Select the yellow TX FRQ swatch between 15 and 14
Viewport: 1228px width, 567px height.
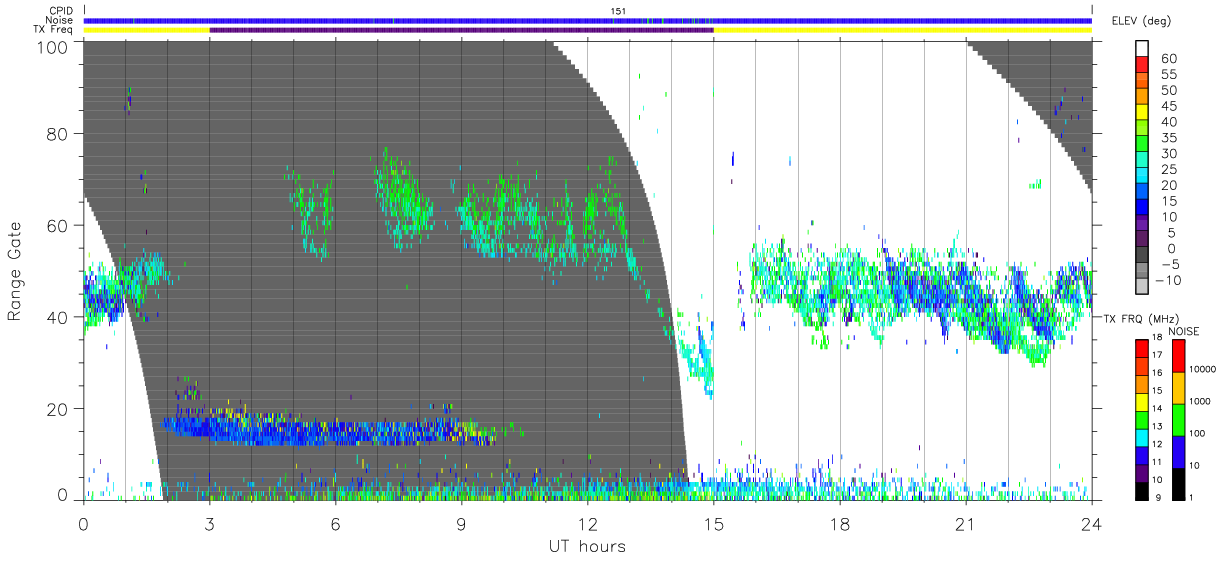[x=1143, y=402]
